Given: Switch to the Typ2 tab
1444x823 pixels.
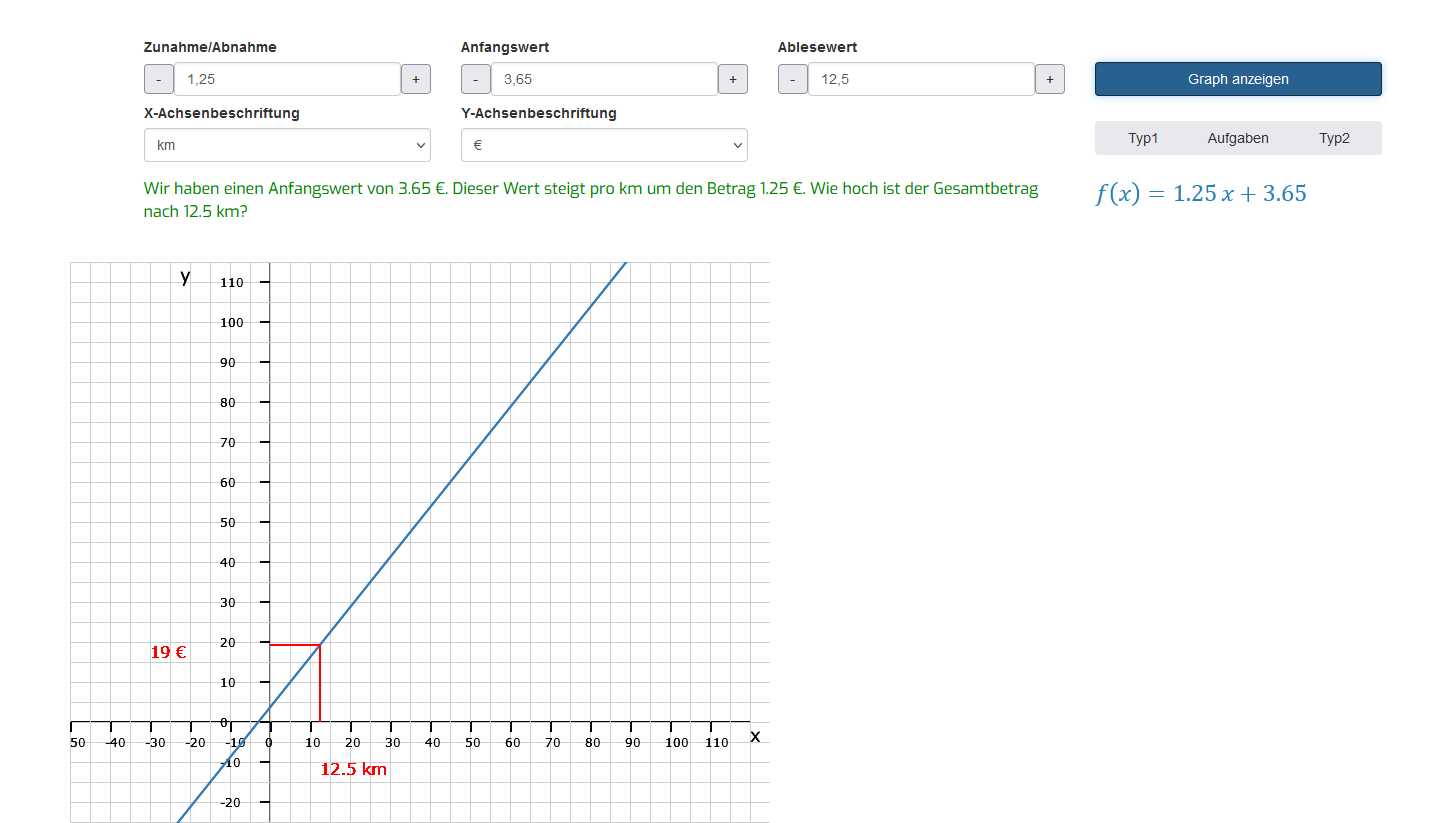Looking at the screenshot, I should (x=1334, y=139).
